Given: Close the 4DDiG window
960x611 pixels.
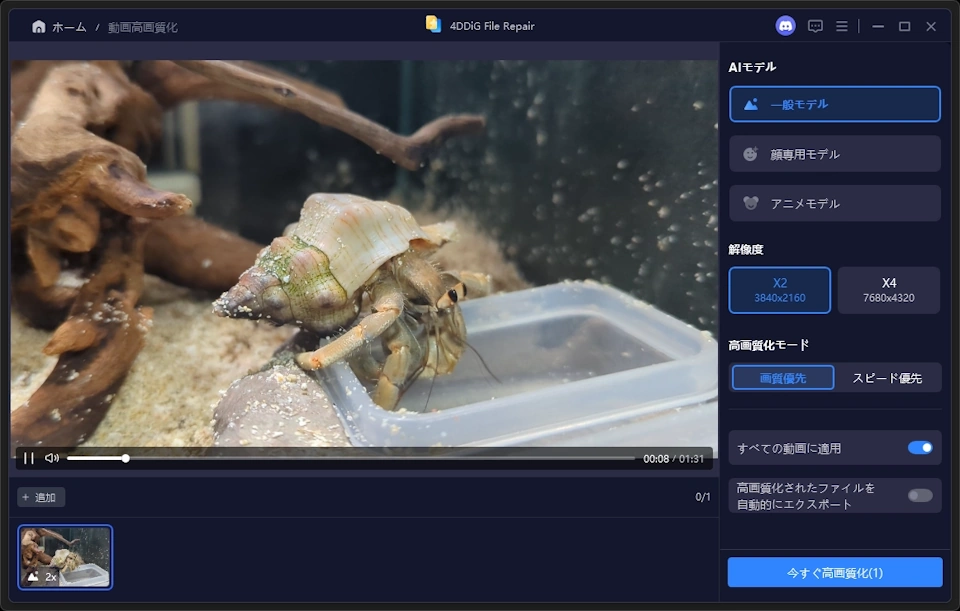Looking at the screenshot, I should coord(931,26).
